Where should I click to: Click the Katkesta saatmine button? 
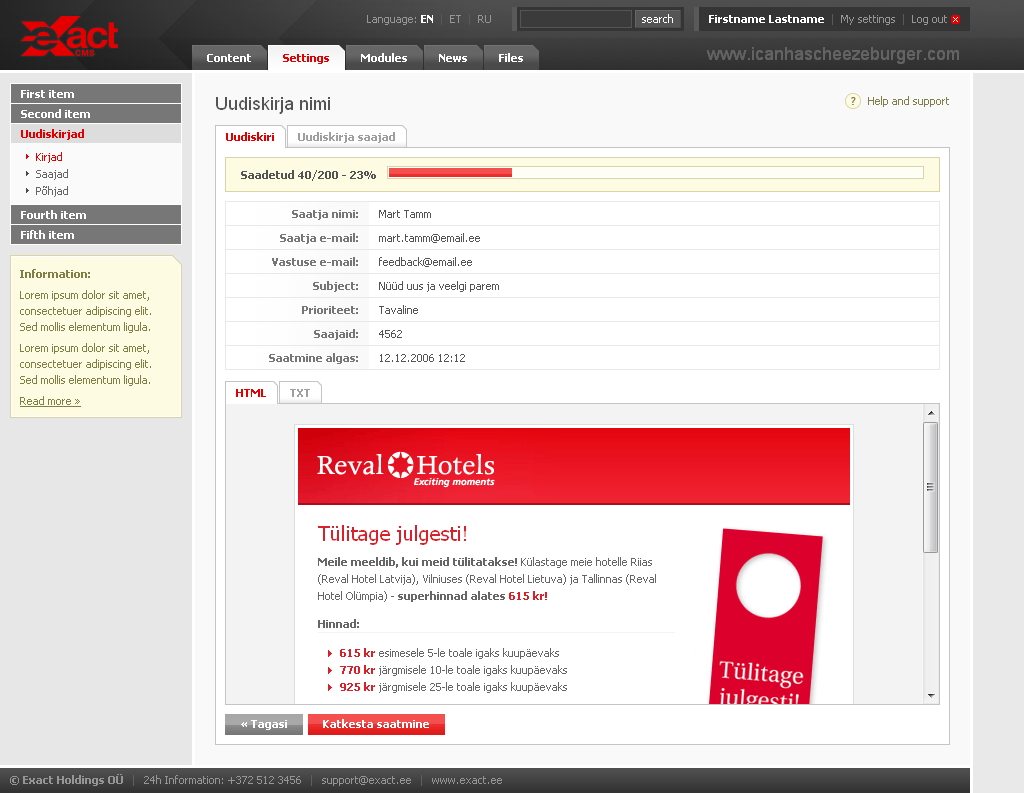376,724
